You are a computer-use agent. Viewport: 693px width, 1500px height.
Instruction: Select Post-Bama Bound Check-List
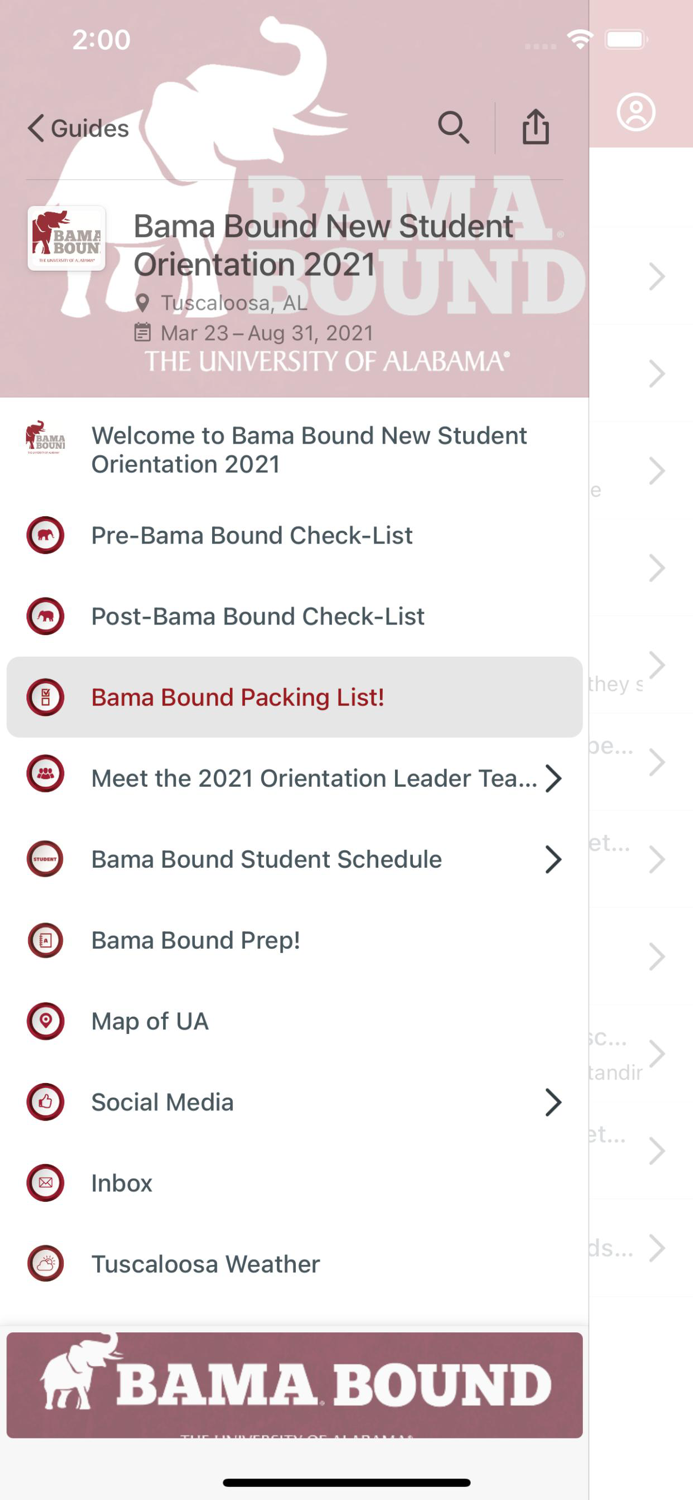pyautogui.click(x=257, y=616)
